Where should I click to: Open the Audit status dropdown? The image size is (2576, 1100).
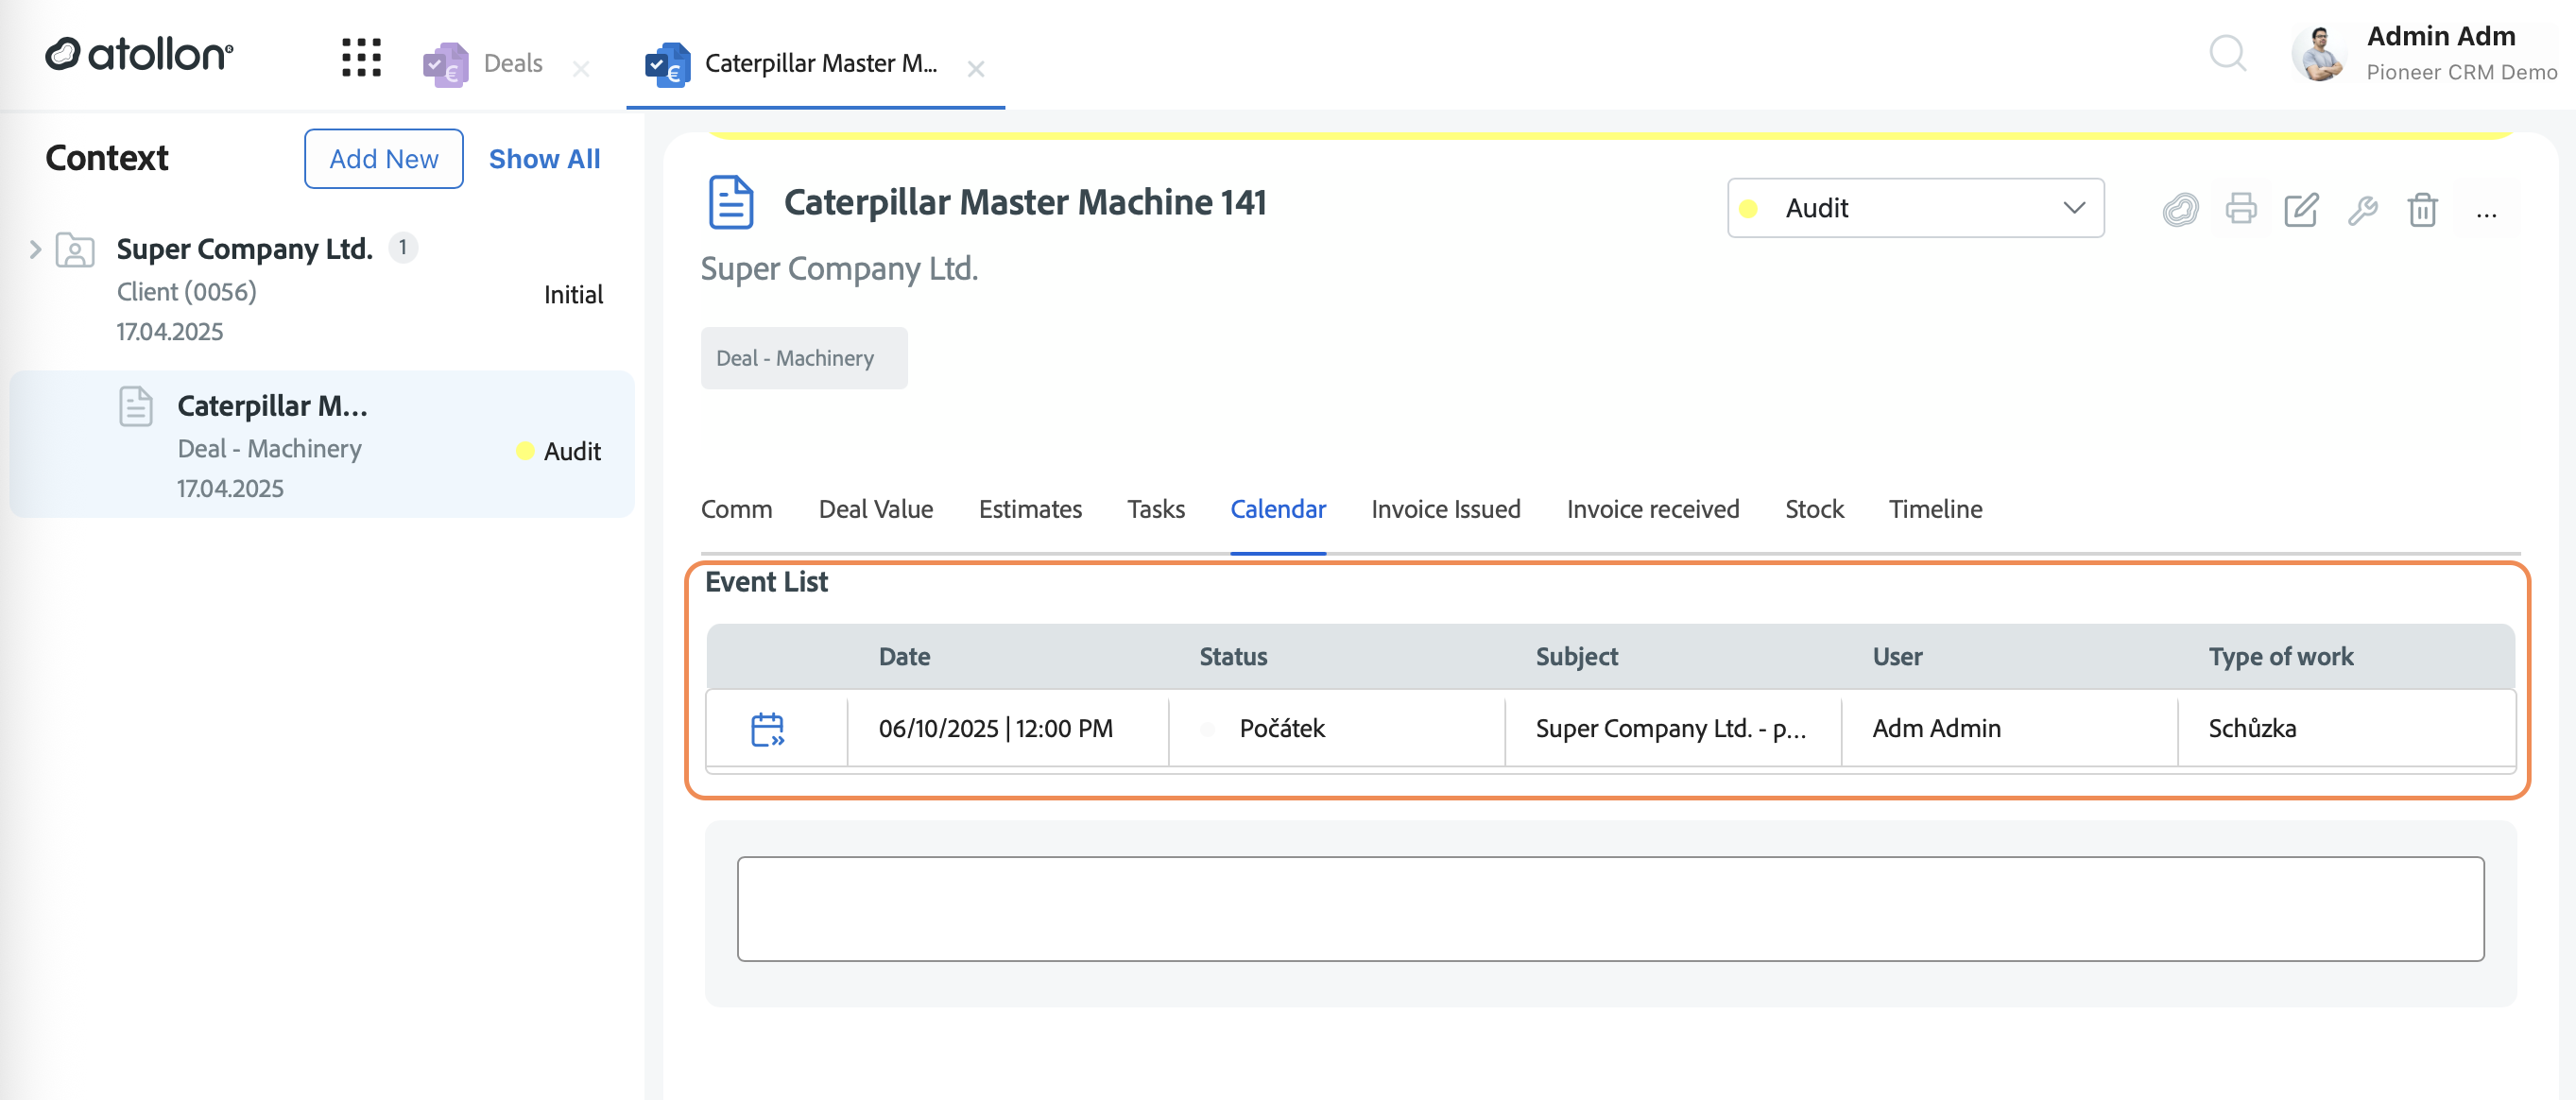(x=1915, y=208)
